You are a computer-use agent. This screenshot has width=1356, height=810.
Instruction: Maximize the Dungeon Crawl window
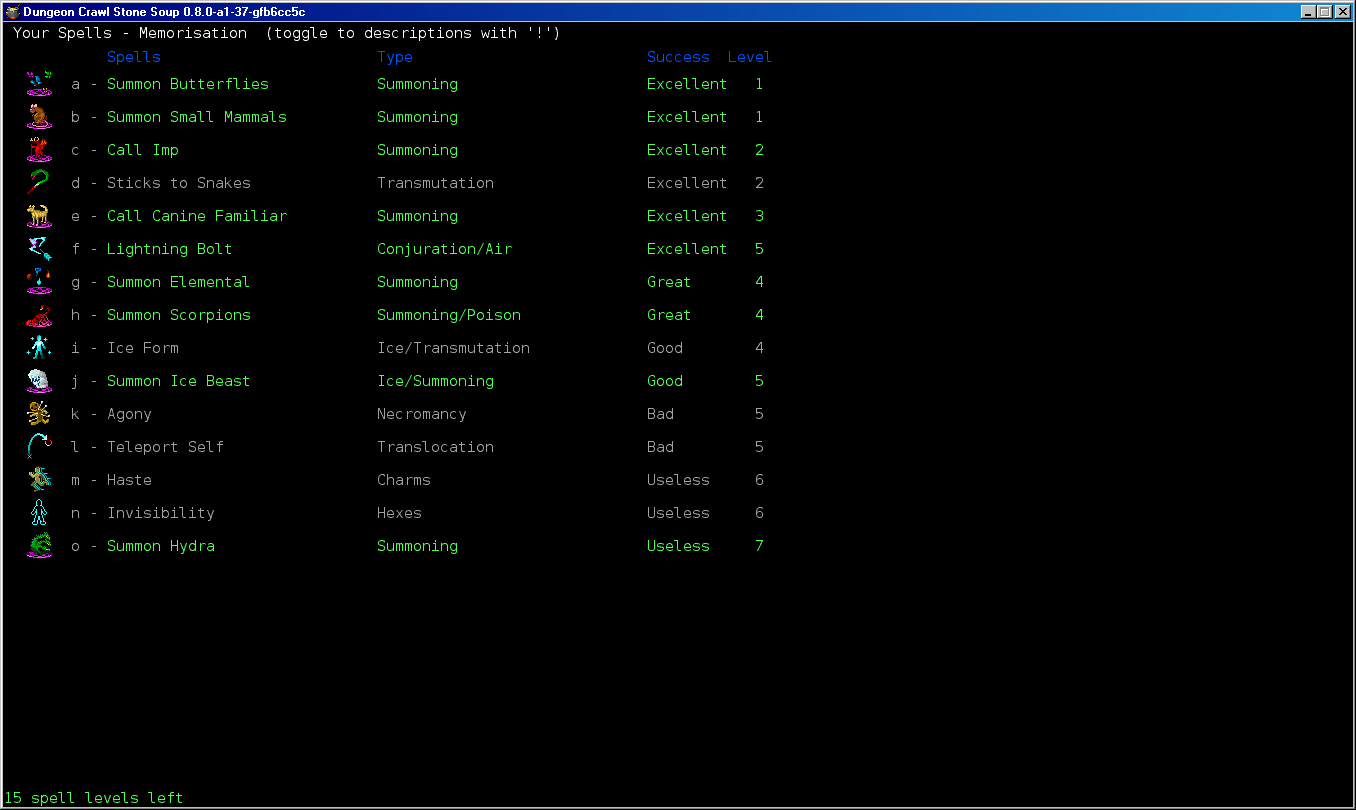(x=1325, y=12)
